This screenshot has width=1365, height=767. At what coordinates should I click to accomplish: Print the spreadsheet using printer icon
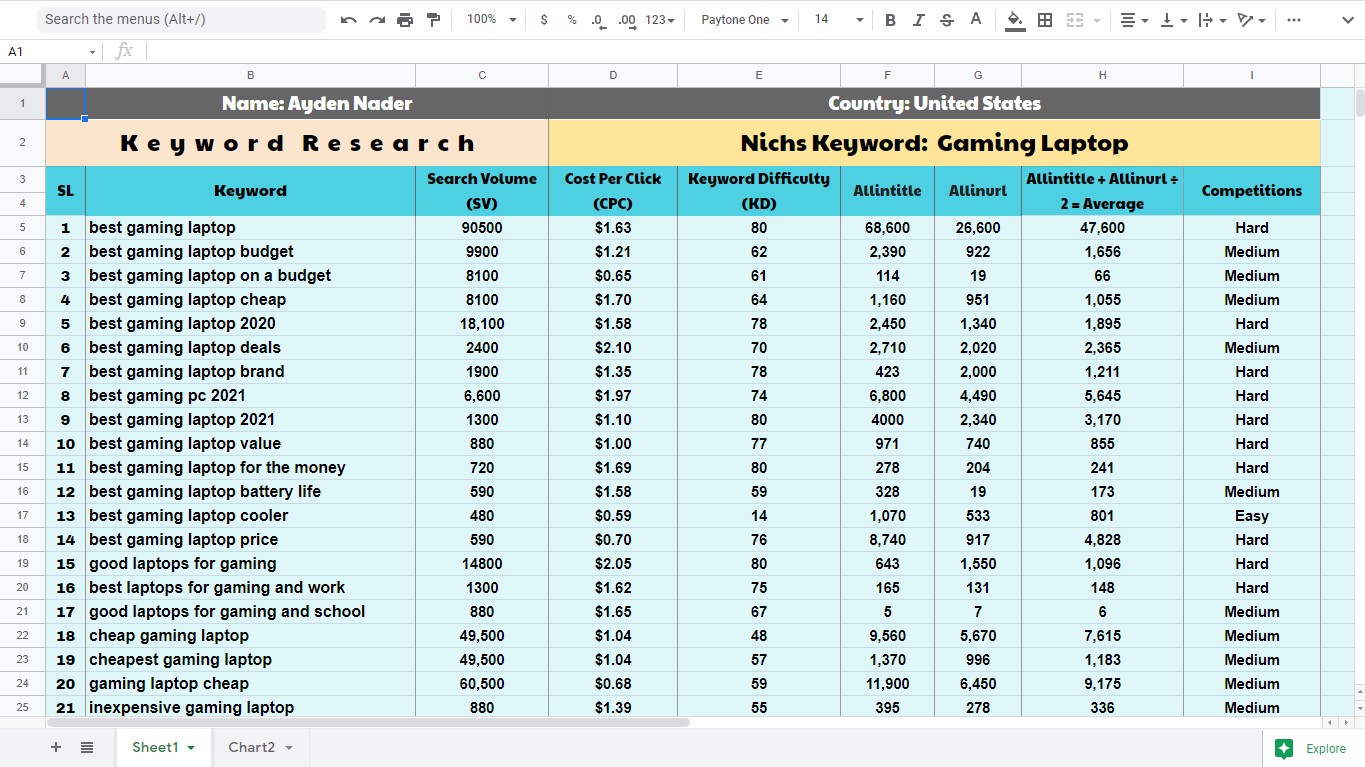pyautogui.click(x=405, y=20)
